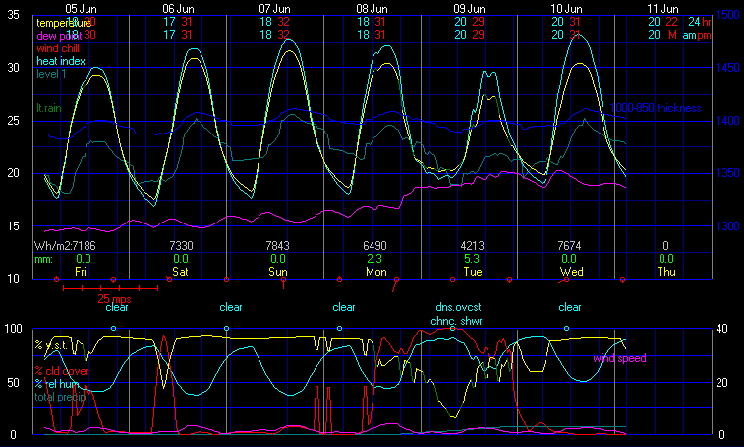This screenshot has width=744, height=447.
Task: Click the "1500" thickness axis value
Action: 728,15
